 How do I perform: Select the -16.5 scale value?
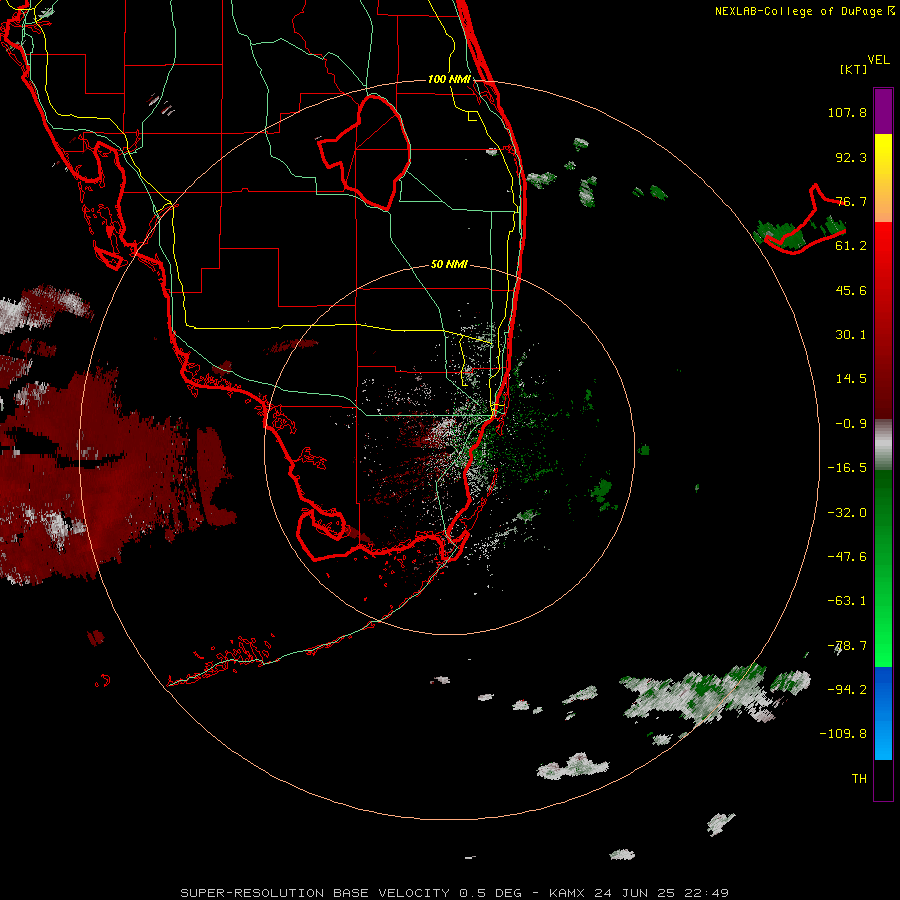pos(847,468)
